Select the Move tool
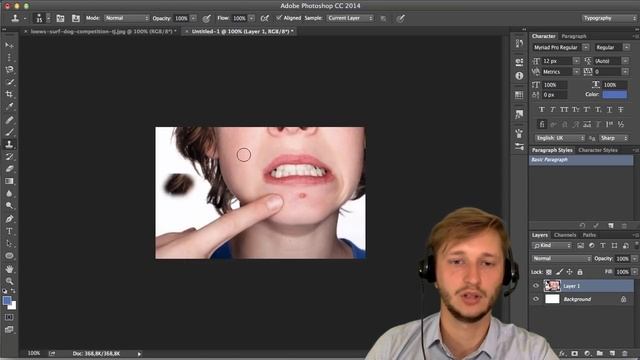The height and width of the screenshot is (360, 640). coord(9,45)
